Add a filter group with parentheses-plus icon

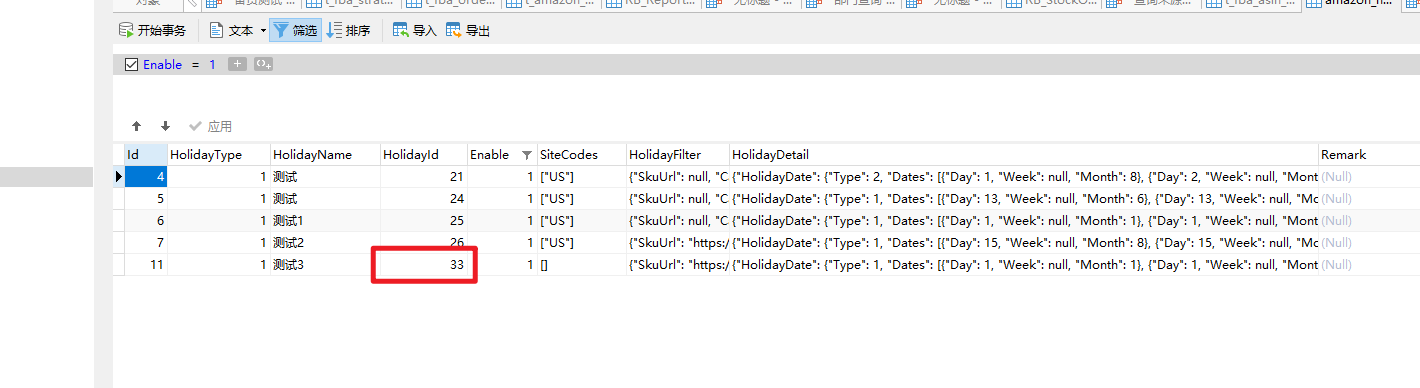pyautogui.click(x=263, y=64)
